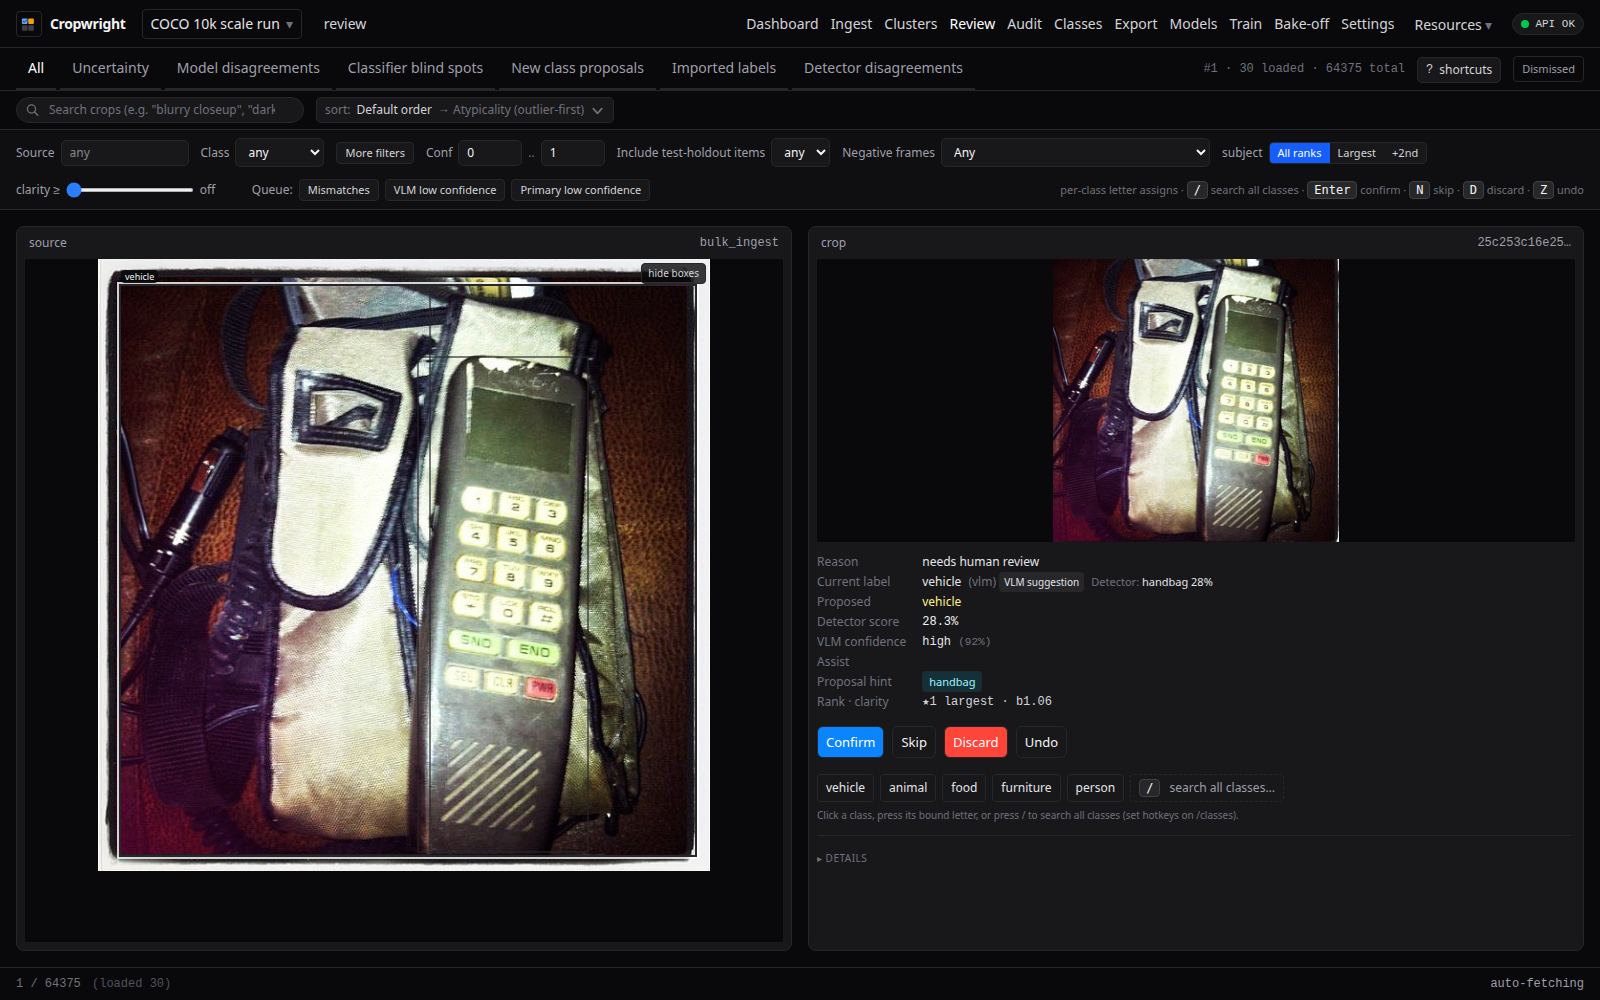
Task: Open the sort order dropdown
Action: (464, 110)
